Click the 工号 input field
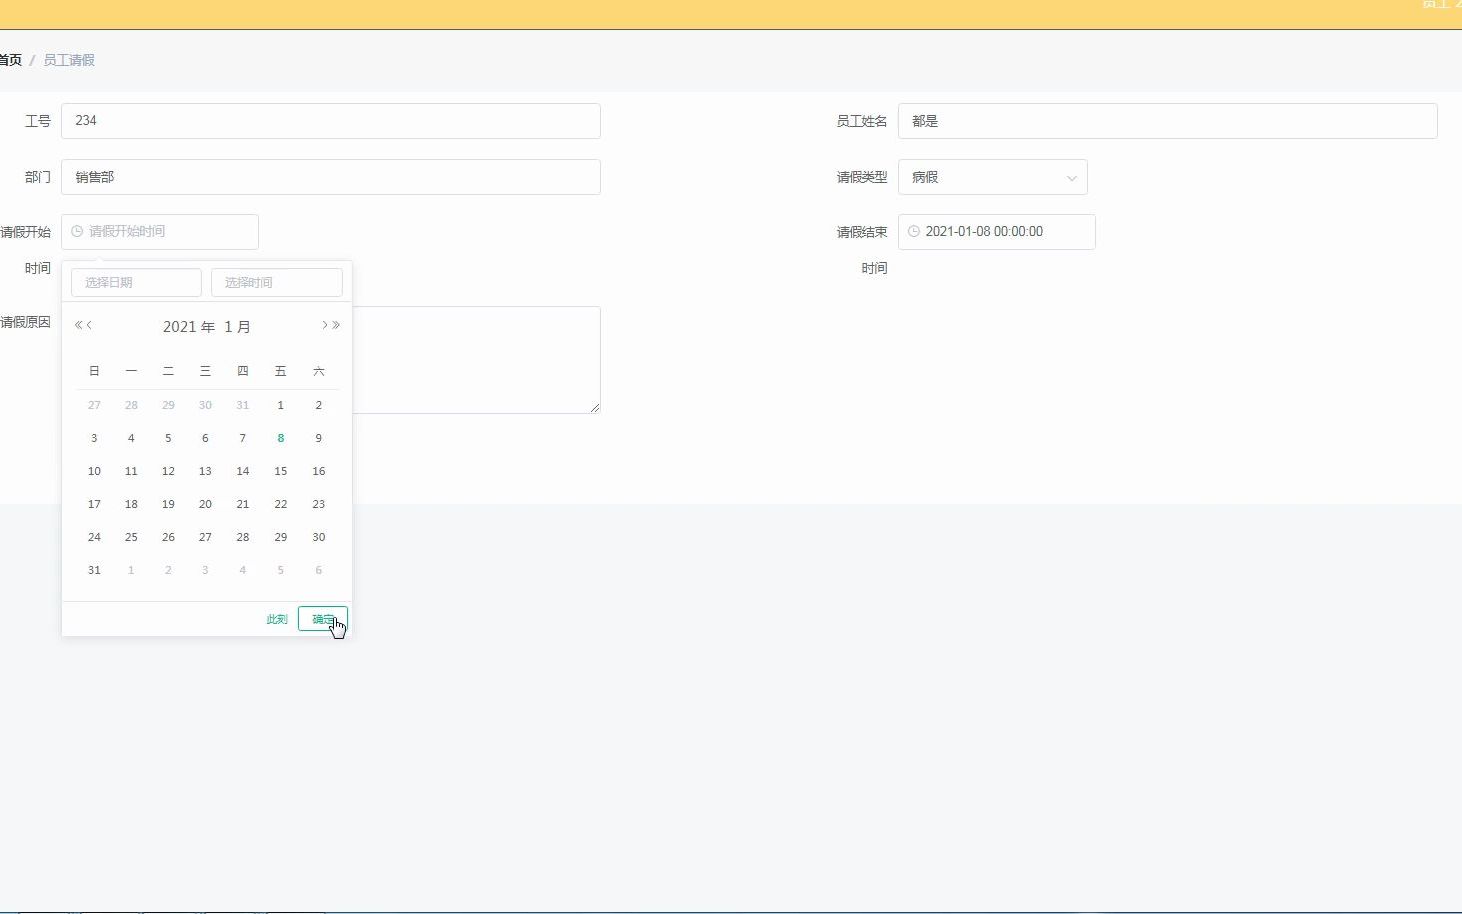The image size is (1462, 914). click(x=331, y=121)
